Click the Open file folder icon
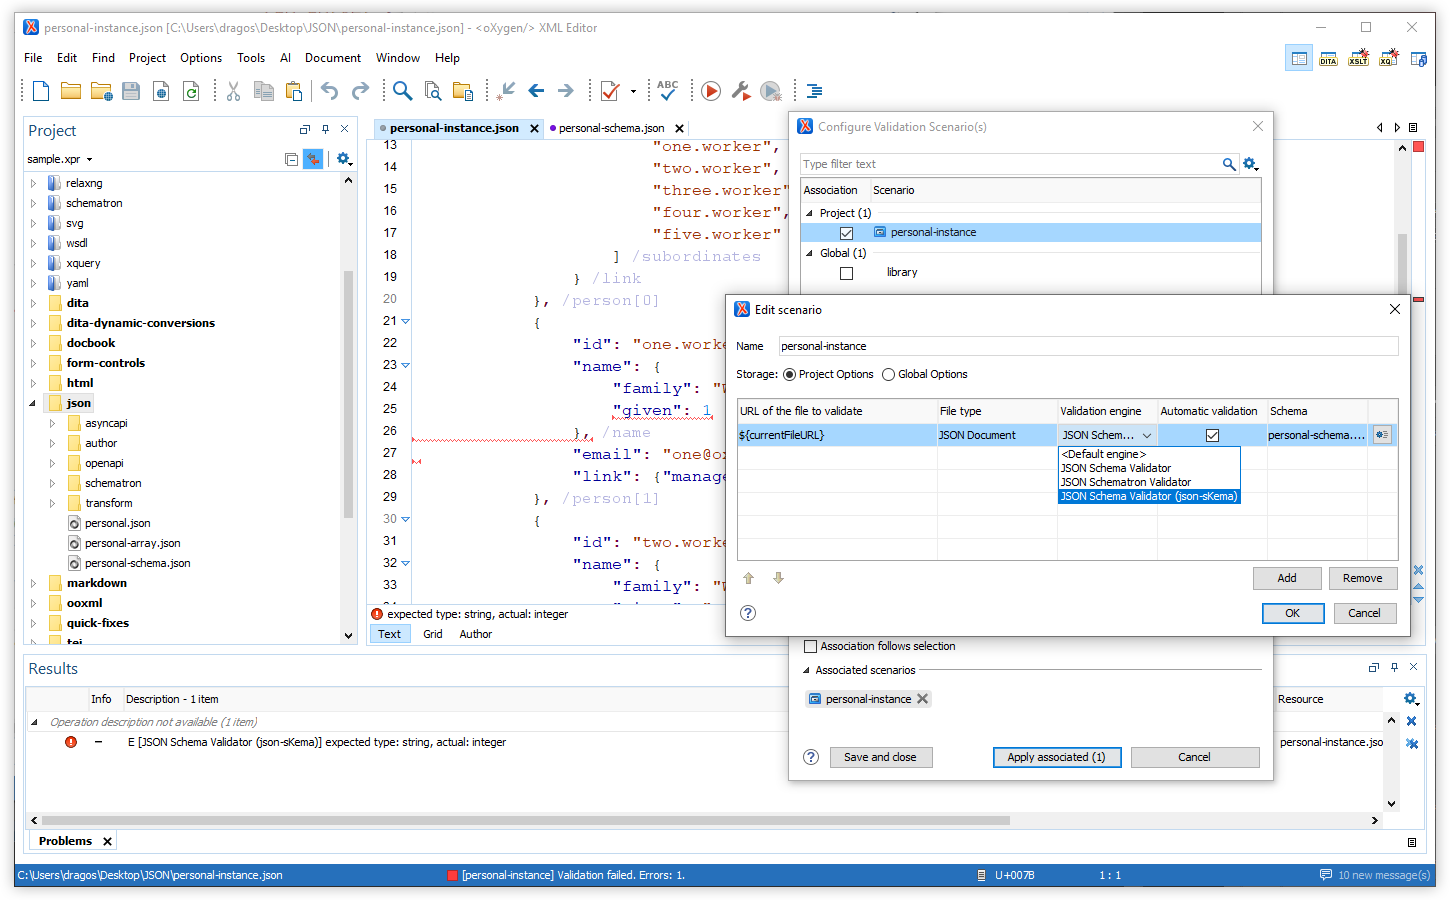The height and width of the screenshot is (900, 1450). click(71, 91)
